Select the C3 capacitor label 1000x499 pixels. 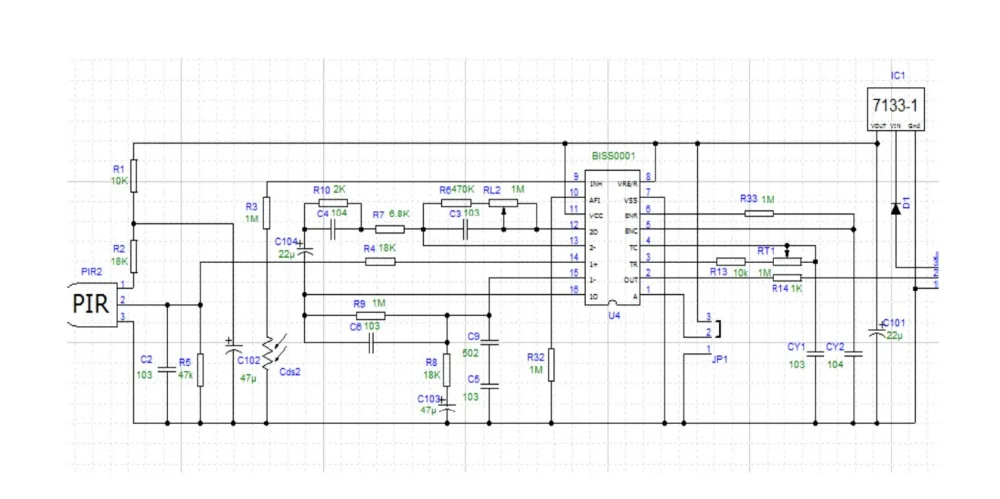(455, 213)
